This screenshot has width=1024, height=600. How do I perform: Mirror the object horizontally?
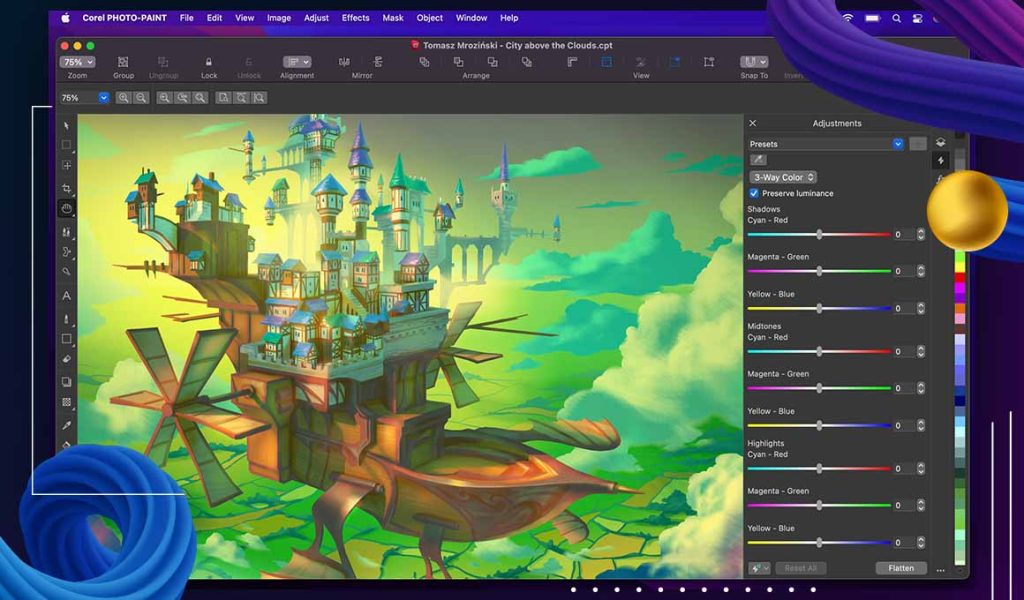coord(344,62)
